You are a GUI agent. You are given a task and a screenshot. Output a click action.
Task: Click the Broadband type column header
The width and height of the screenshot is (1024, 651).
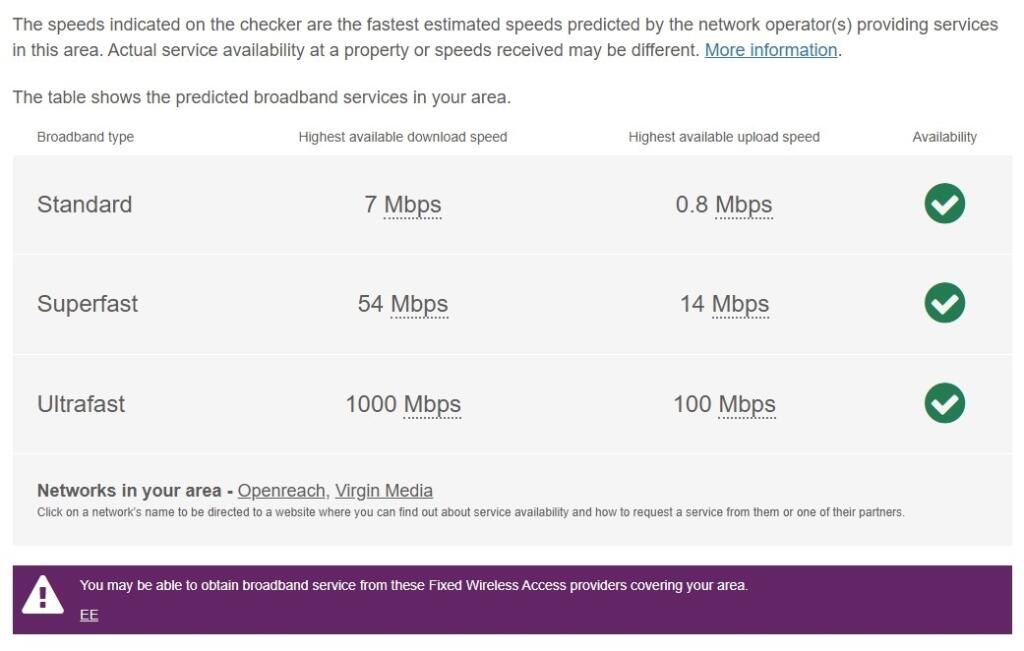tap(85, 137)
